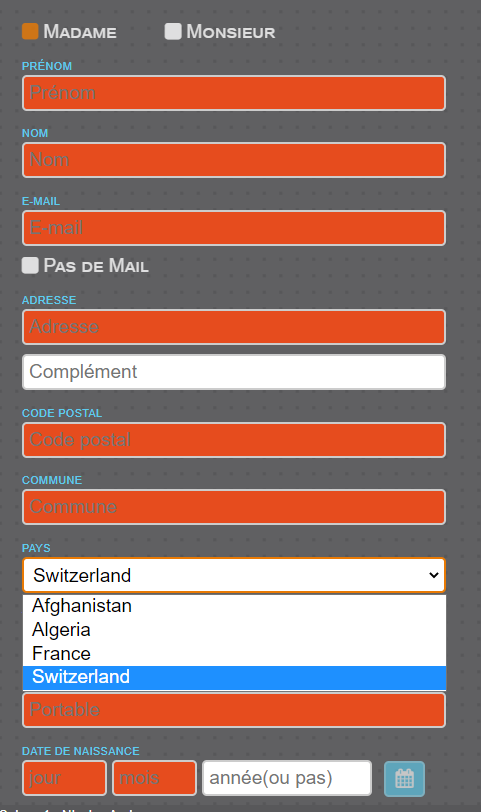The image size is (481, 812).
Task: Focus the mois birth date field
Action: click(x=154, y=778)
